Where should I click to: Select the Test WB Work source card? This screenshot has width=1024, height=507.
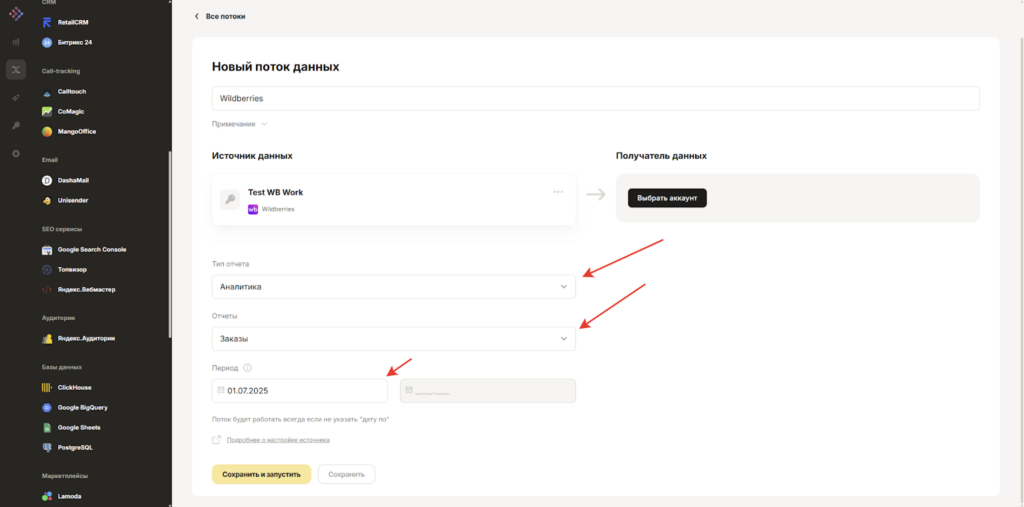tap(394, 199)
